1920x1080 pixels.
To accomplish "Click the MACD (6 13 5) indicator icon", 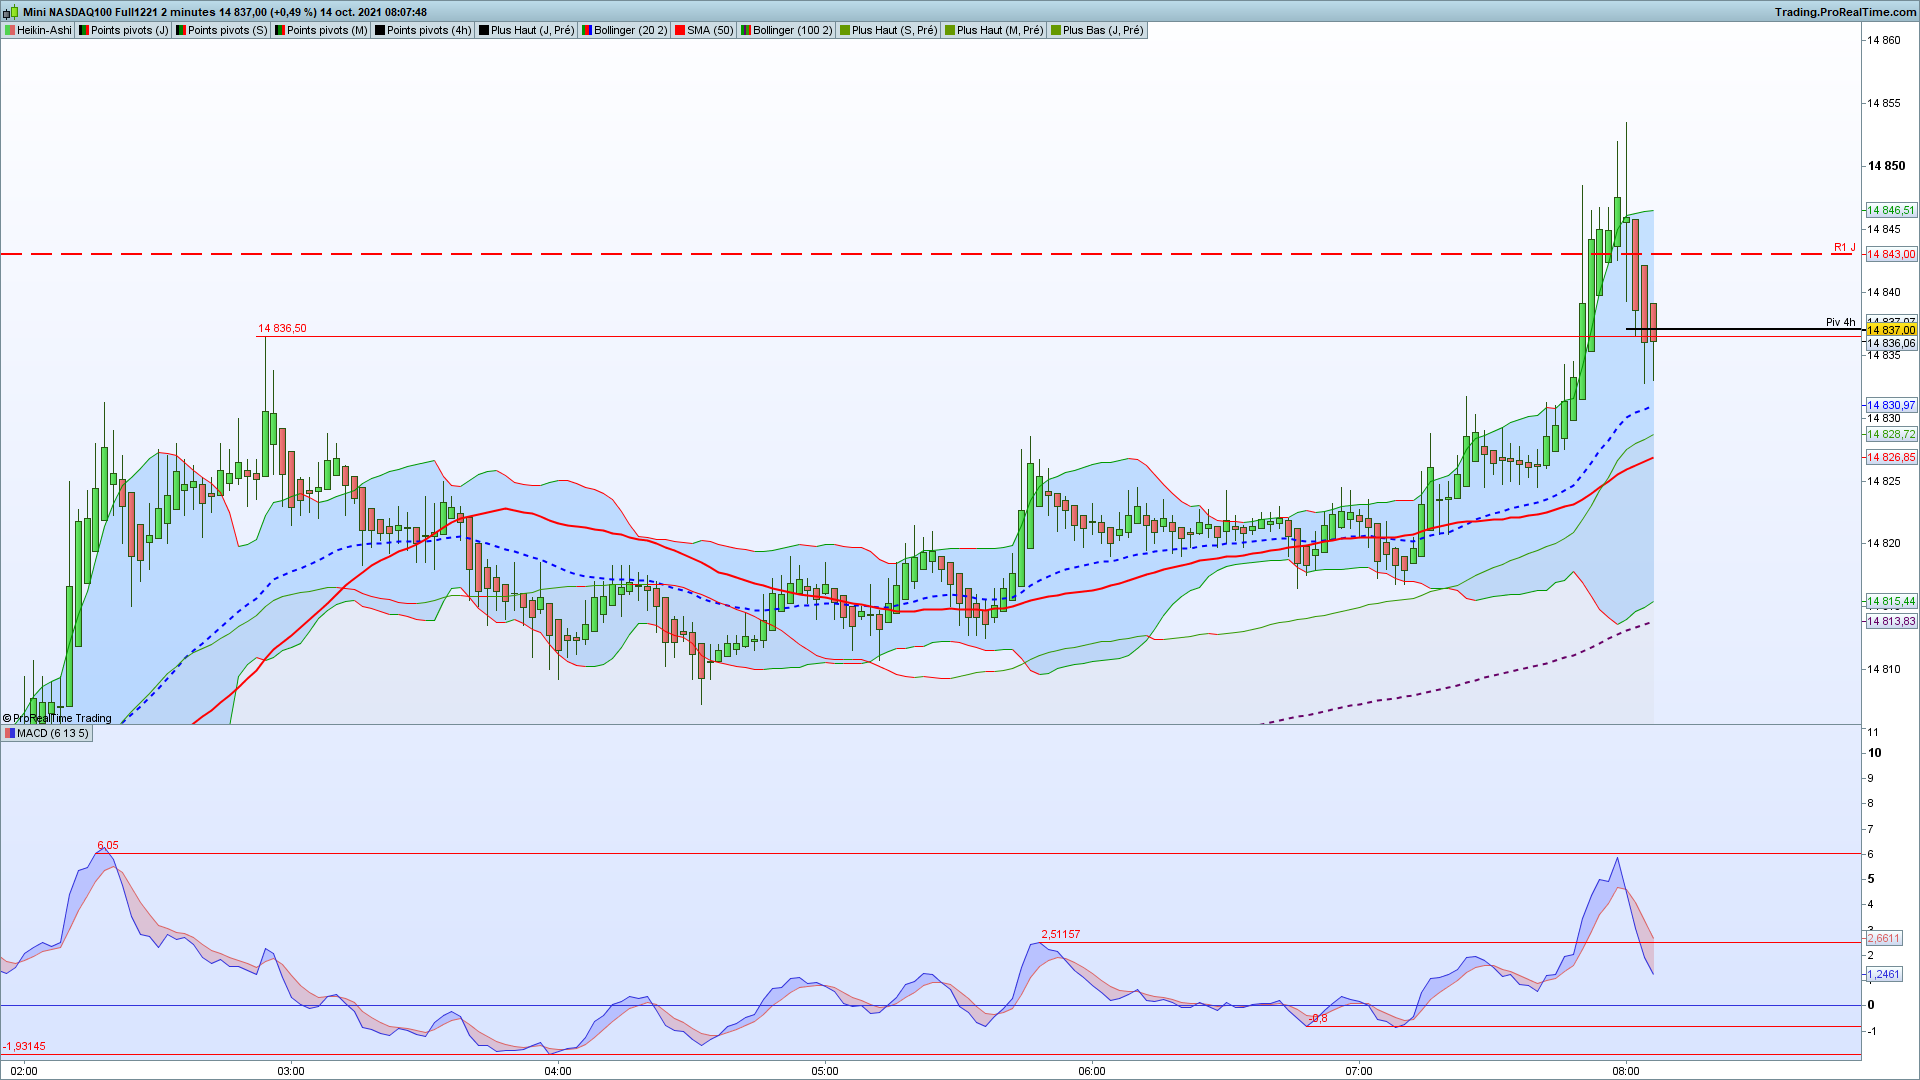I will click(x=9, y=733).
